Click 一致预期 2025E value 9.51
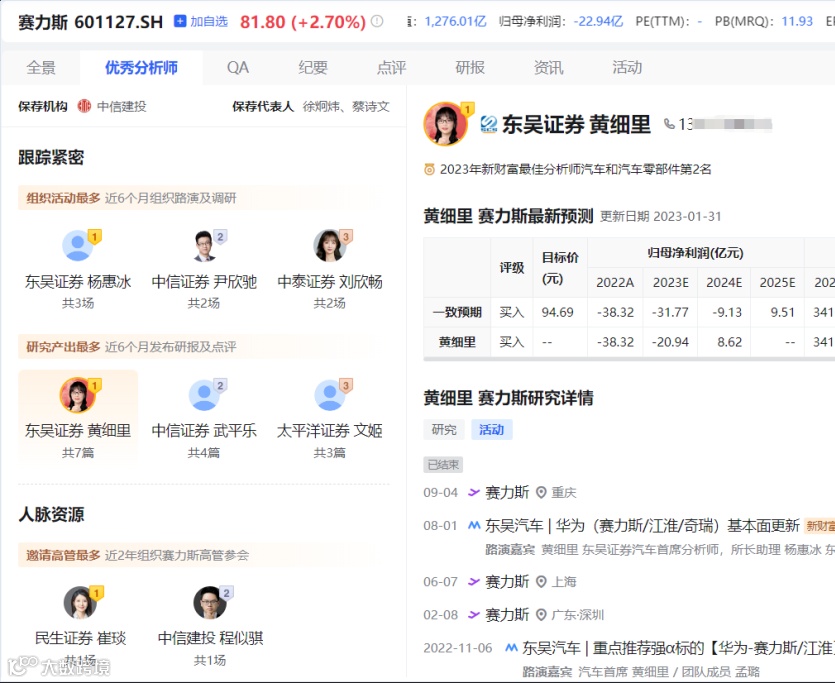The width and height of the screenshot is (835, 683). [782, 312]
